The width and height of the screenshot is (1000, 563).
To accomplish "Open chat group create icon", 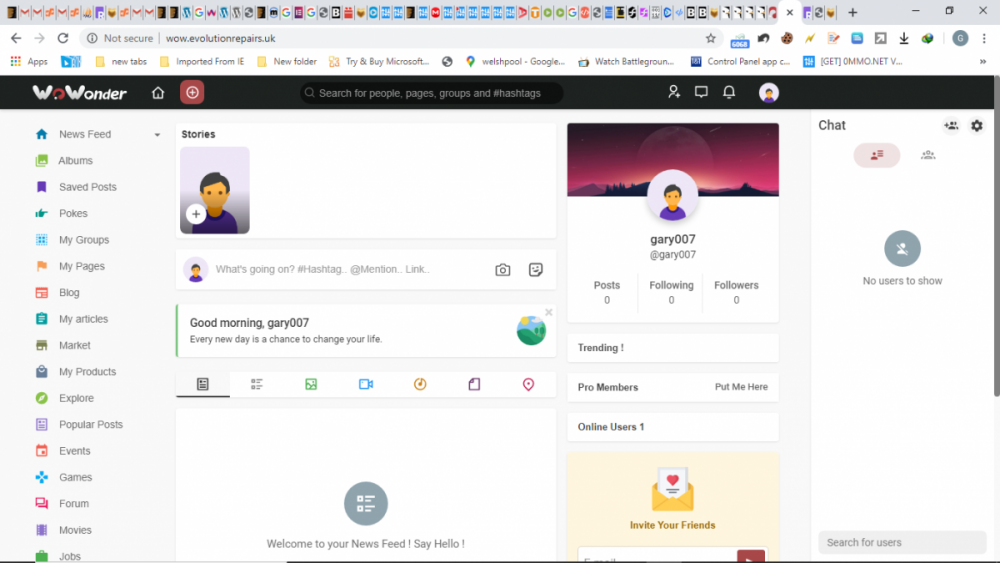I will tap(951, 126).
